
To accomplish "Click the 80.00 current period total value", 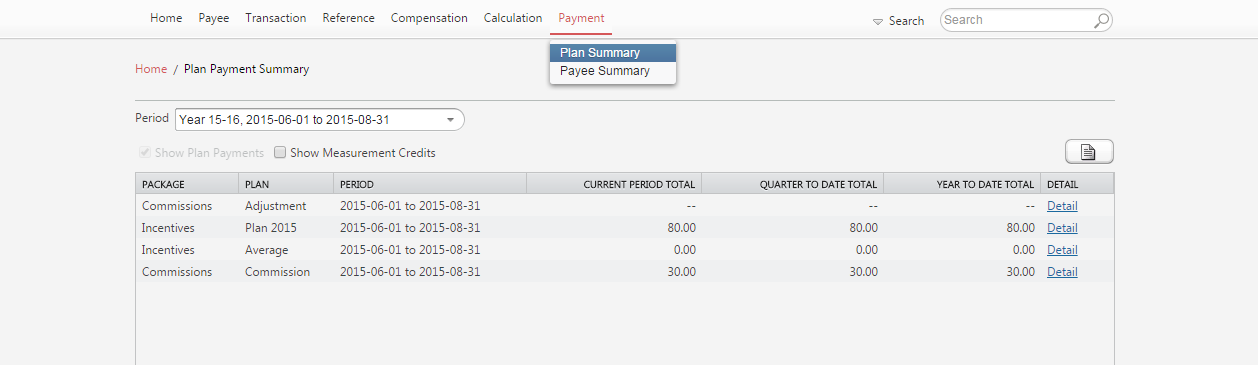I will [x=681, y=228].
